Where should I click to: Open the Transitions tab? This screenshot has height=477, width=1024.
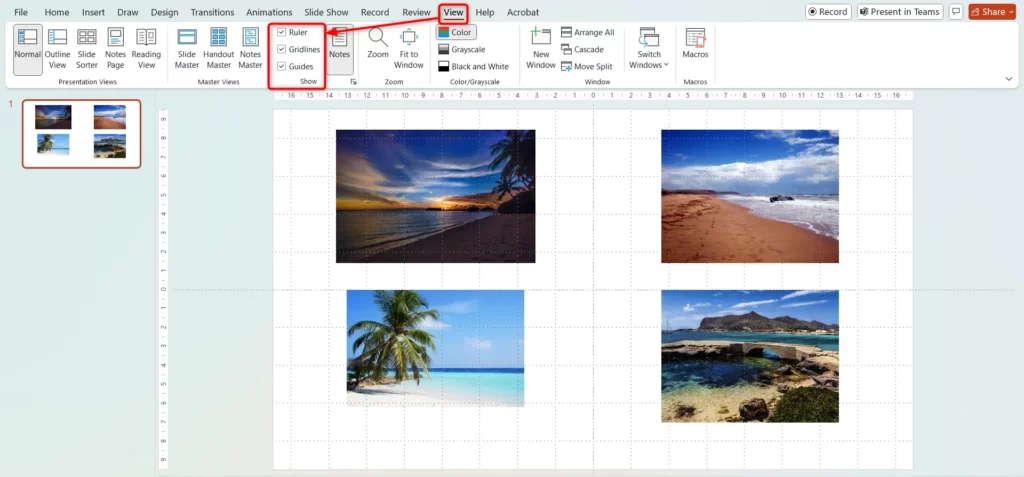212,12
